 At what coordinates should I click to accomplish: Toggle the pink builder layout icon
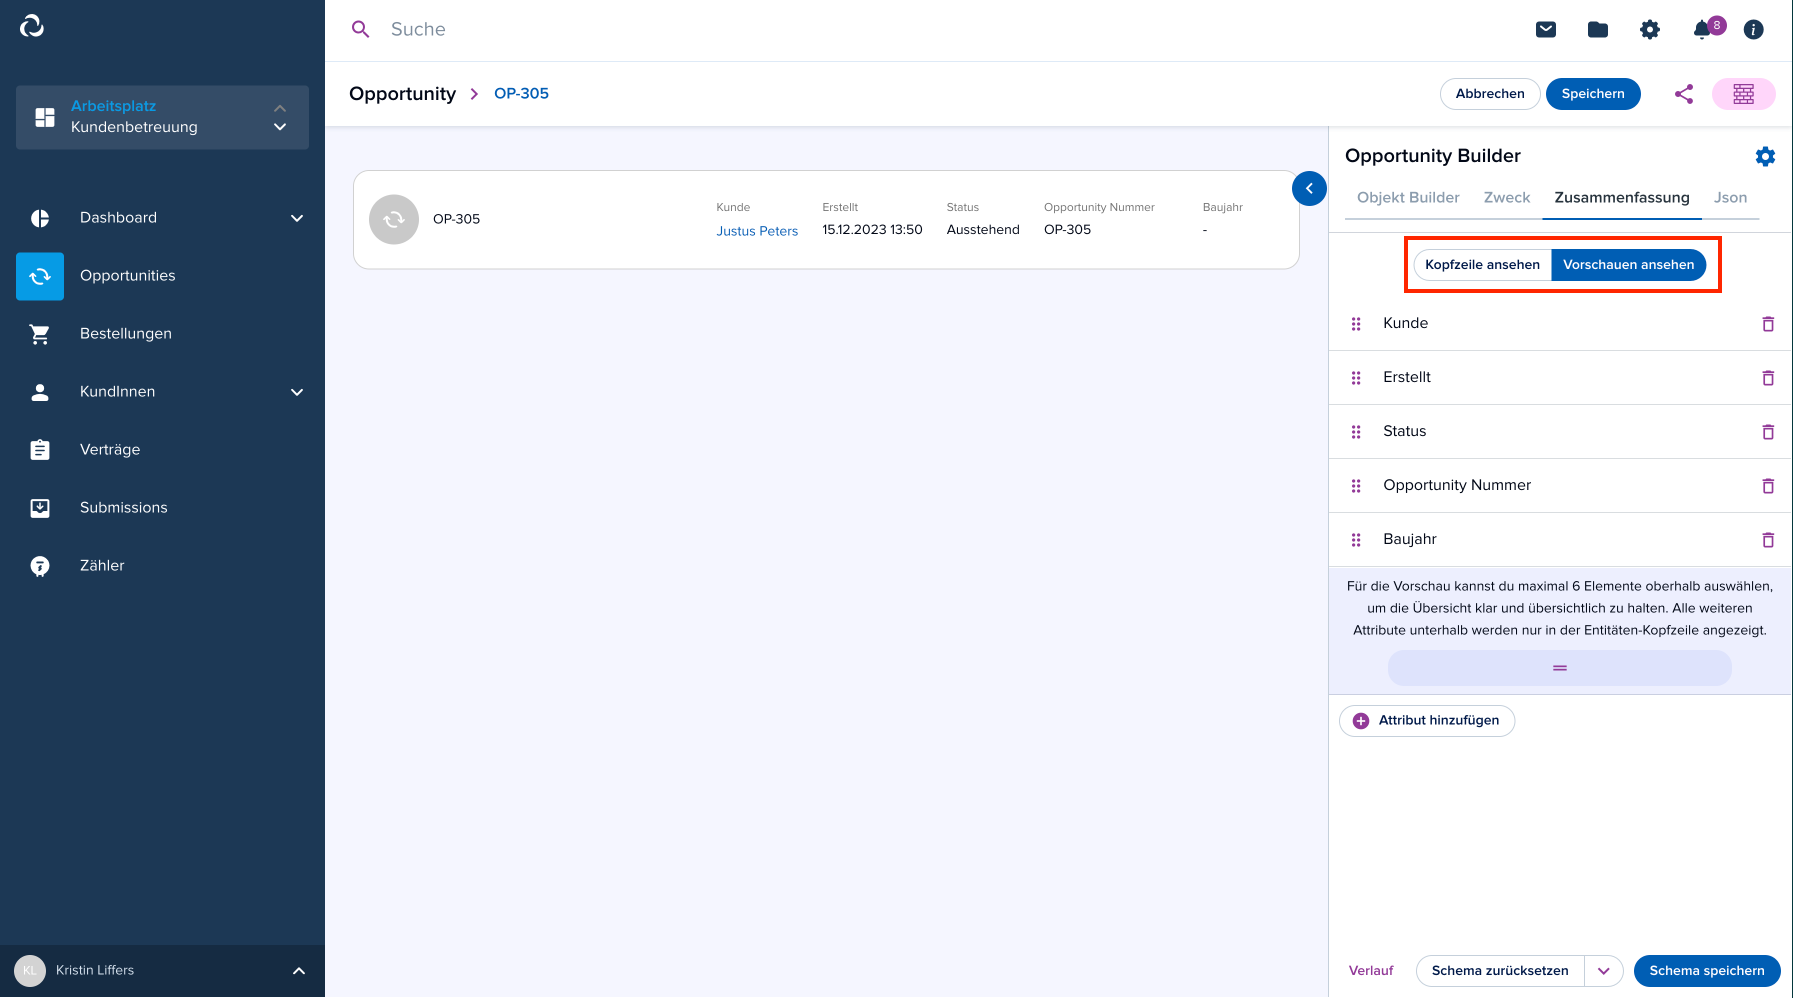[x=1744, y=94]
